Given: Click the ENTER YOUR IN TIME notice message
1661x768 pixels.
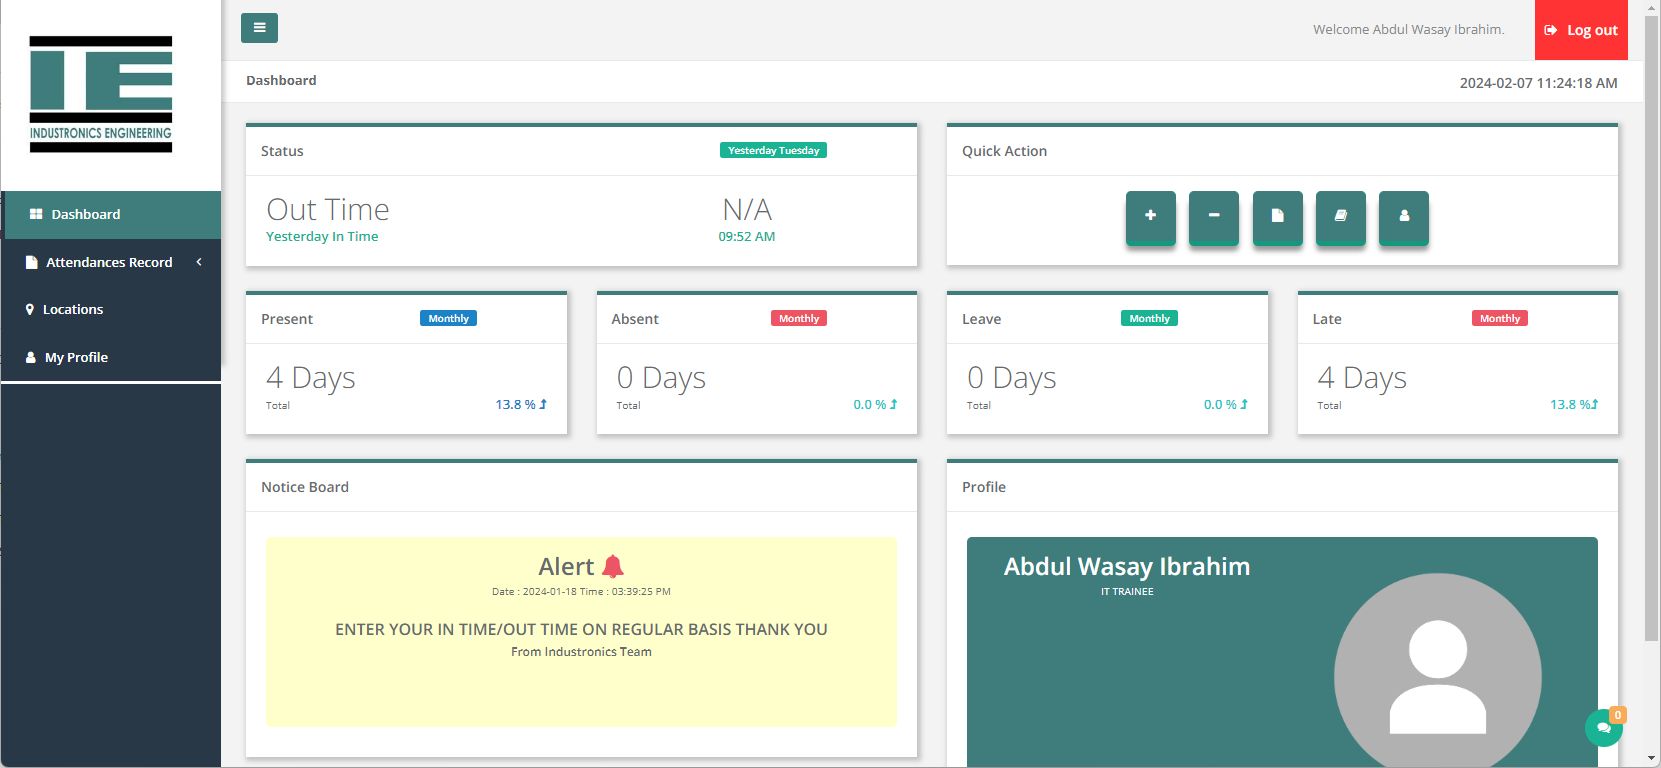Looking at the screenshot, I should point(581,629).
